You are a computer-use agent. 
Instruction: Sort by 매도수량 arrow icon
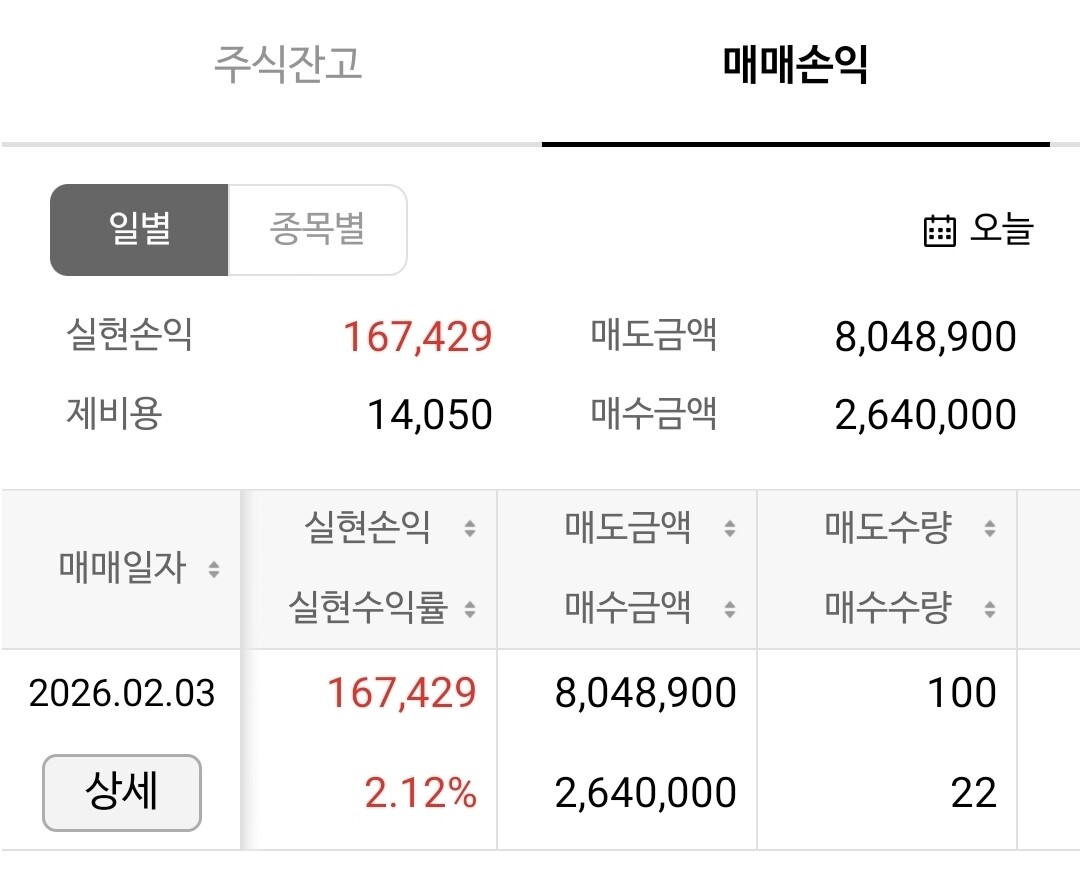coord(990,528)
